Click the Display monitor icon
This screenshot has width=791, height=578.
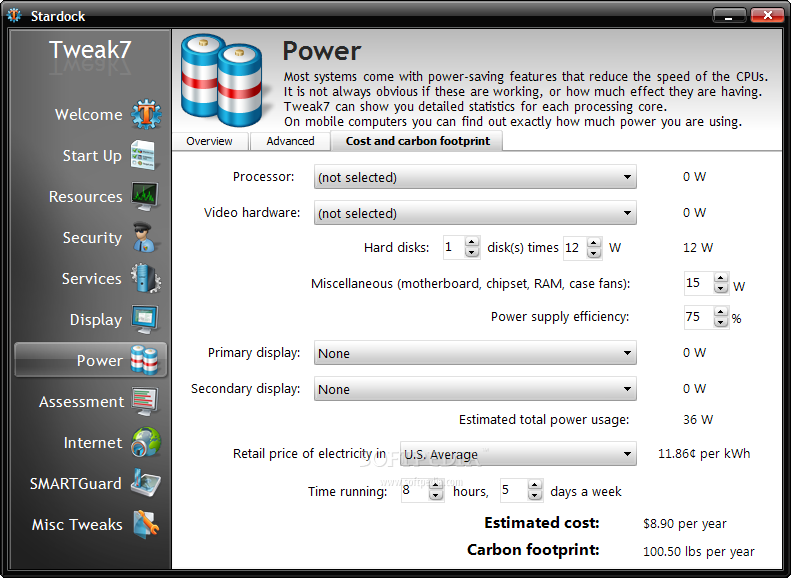tap(145, 319)
